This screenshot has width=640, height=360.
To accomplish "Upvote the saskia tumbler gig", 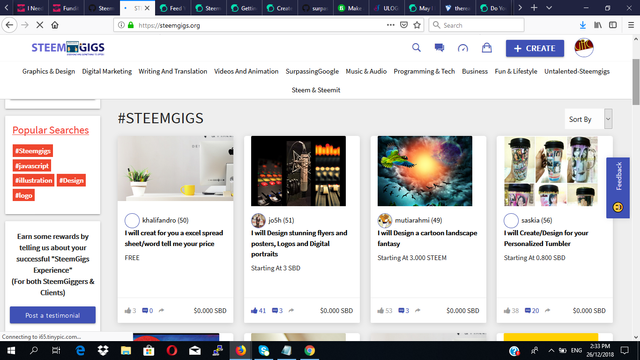I will point(507,311).
